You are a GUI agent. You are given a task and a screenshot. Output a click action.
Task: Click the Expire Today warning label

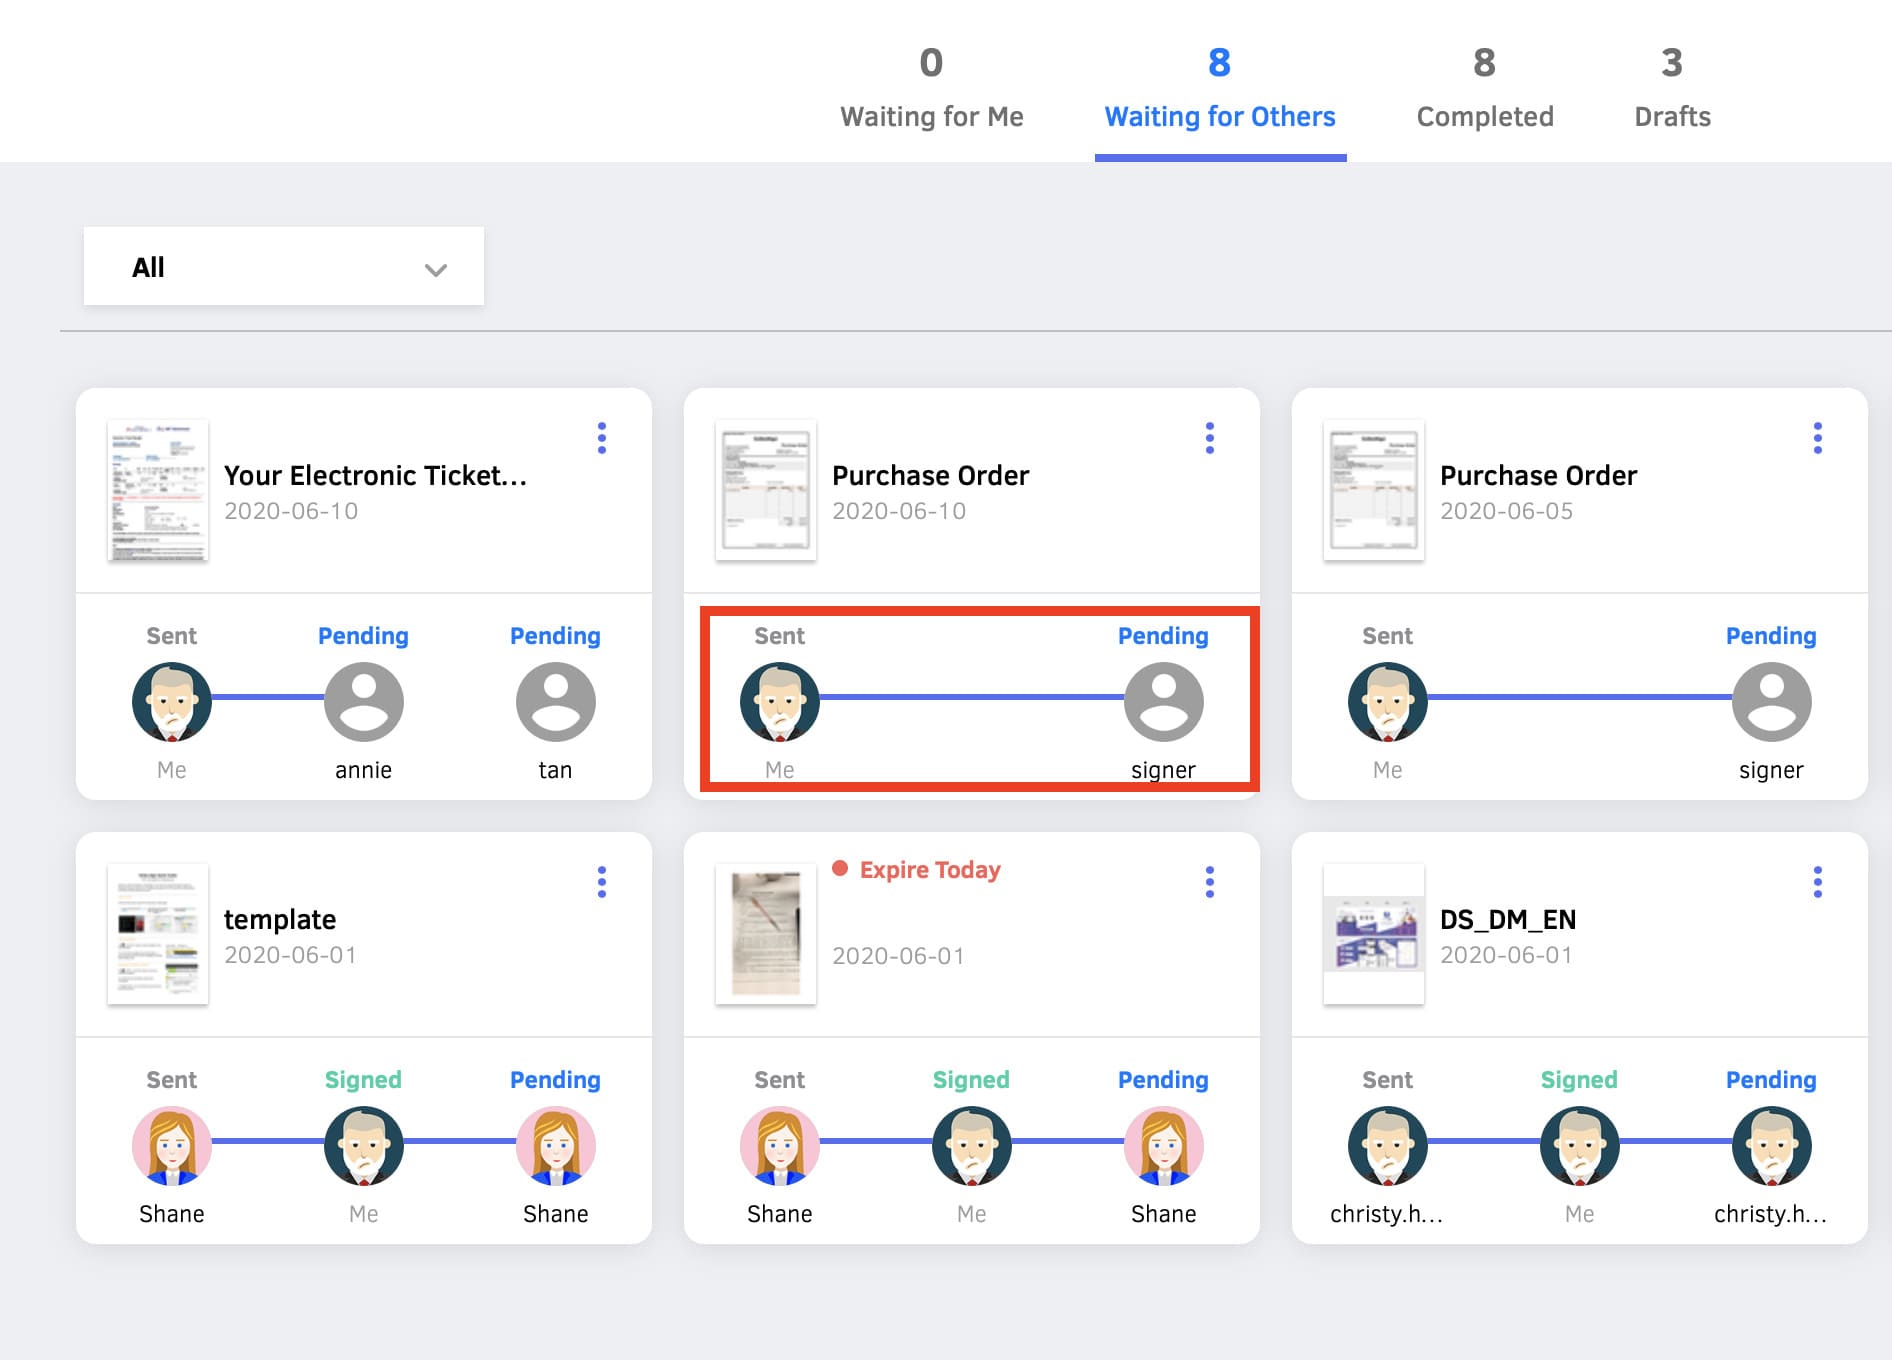(x=929, y=870)
